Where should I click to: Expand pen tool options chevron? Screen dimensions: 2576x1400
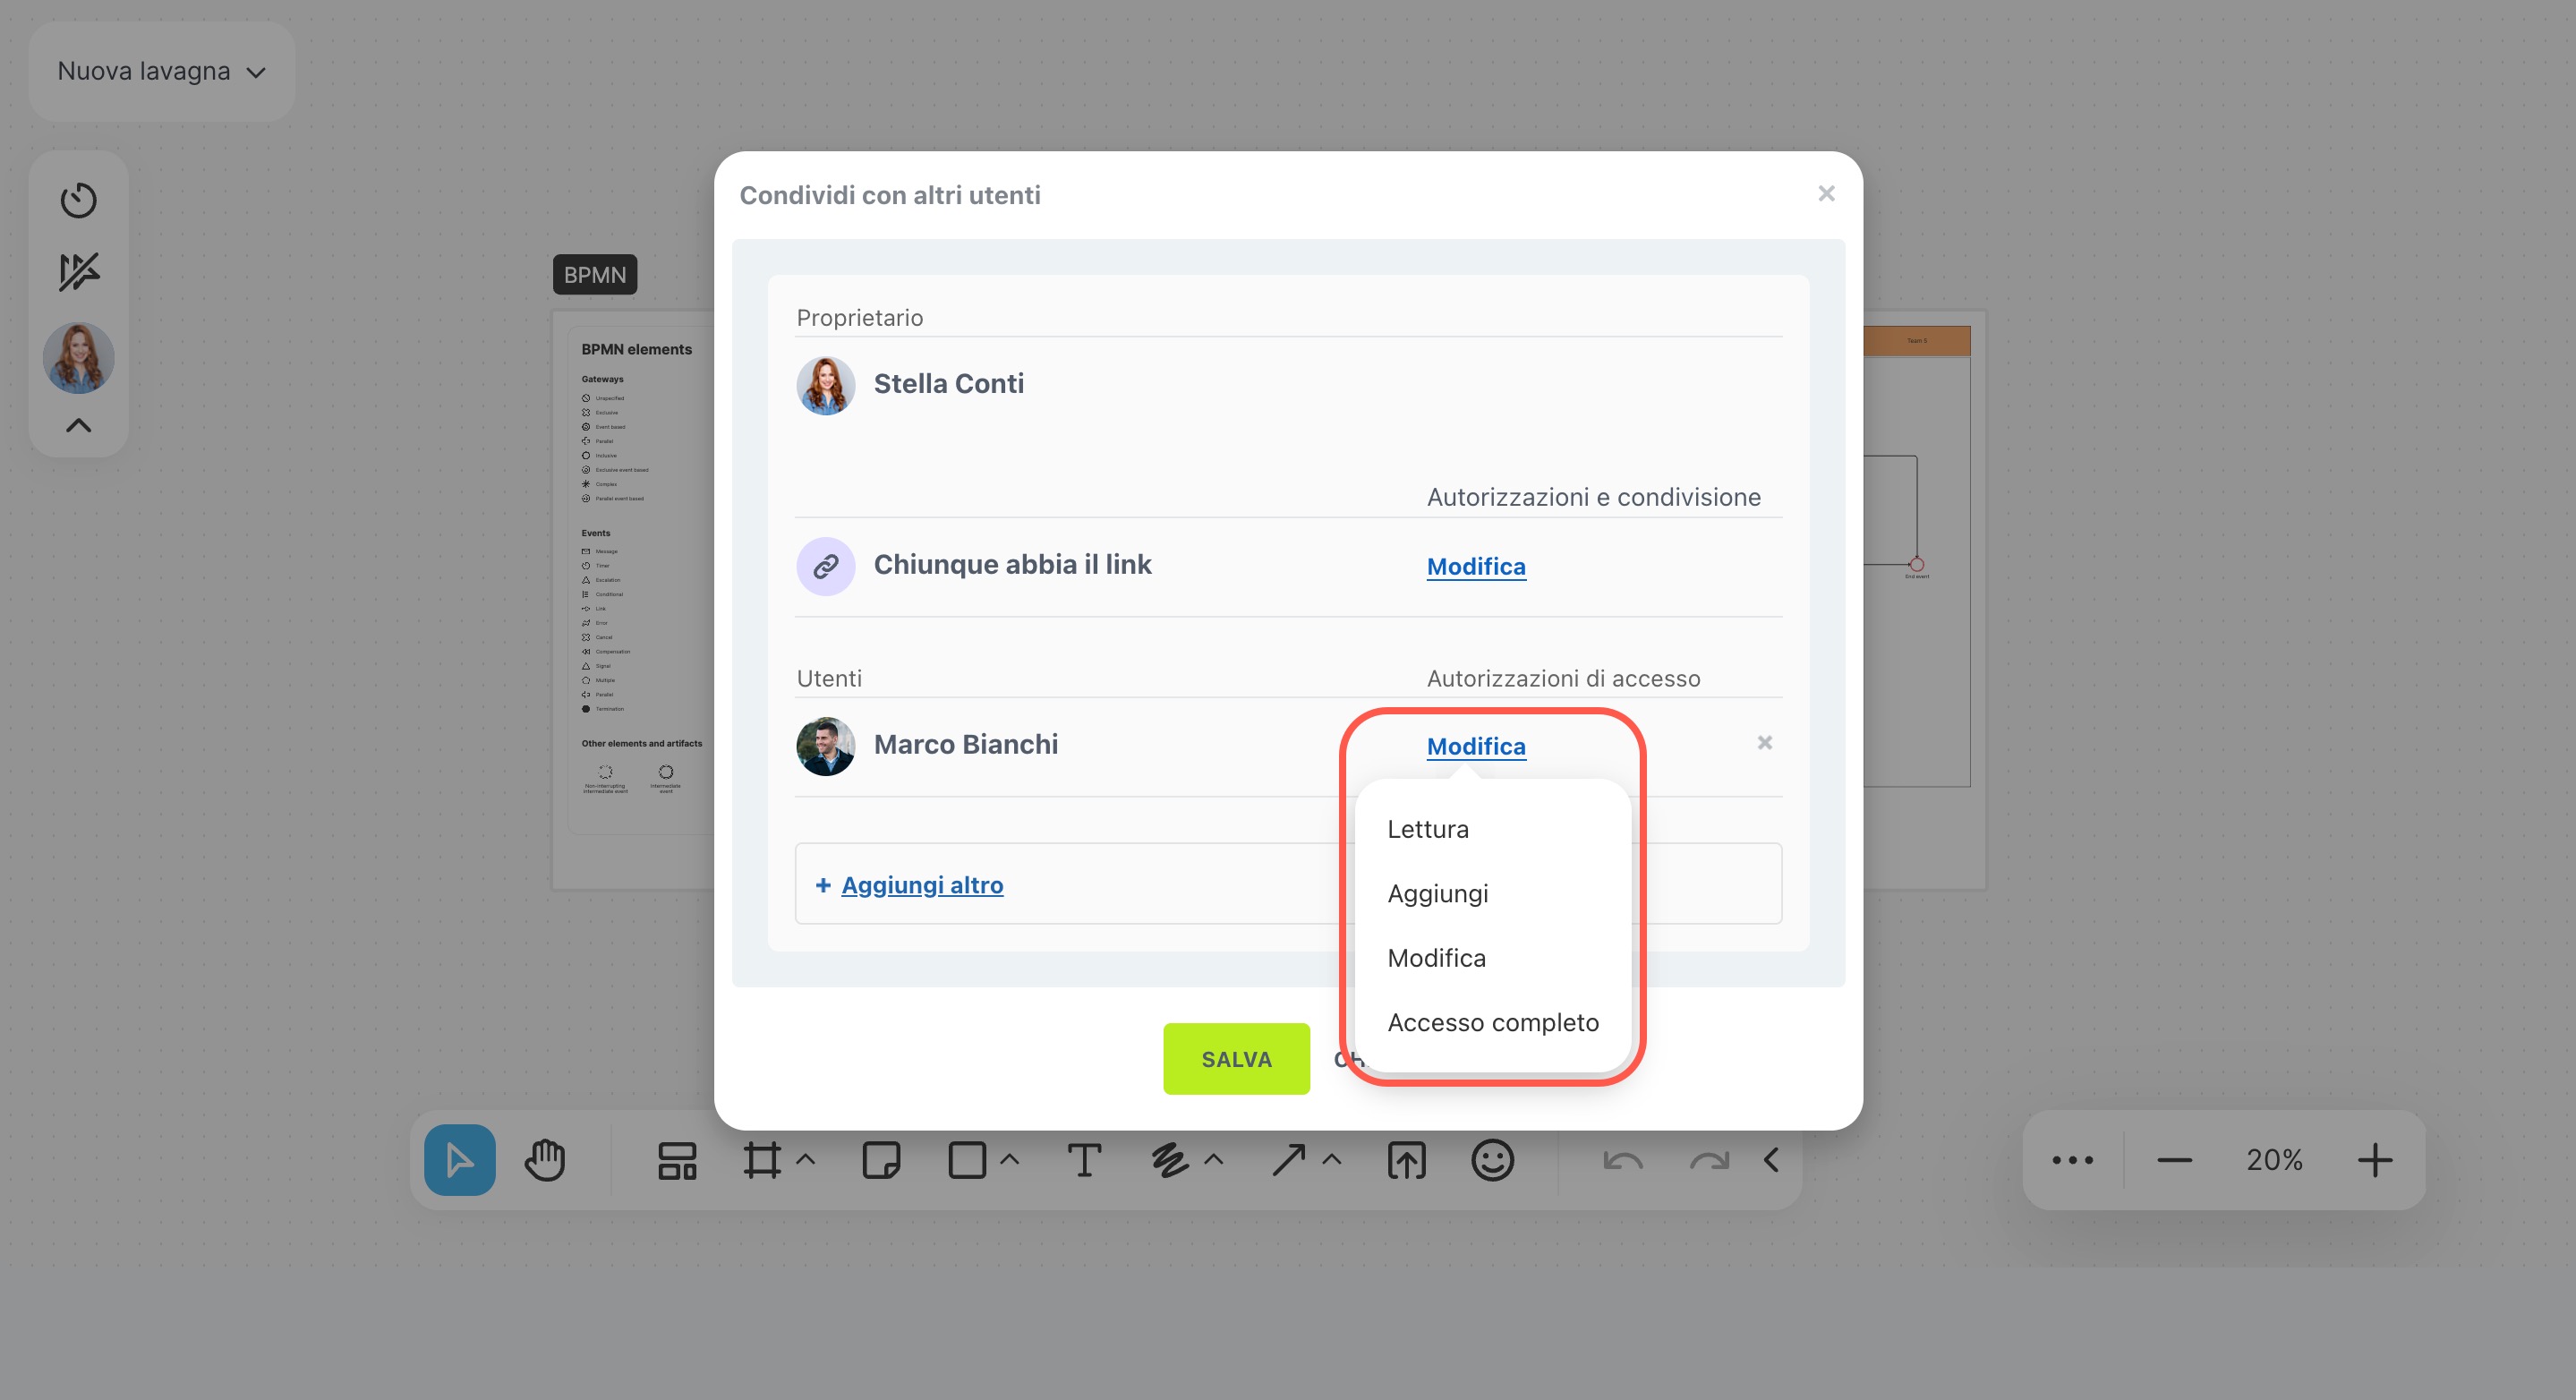1214,1160
